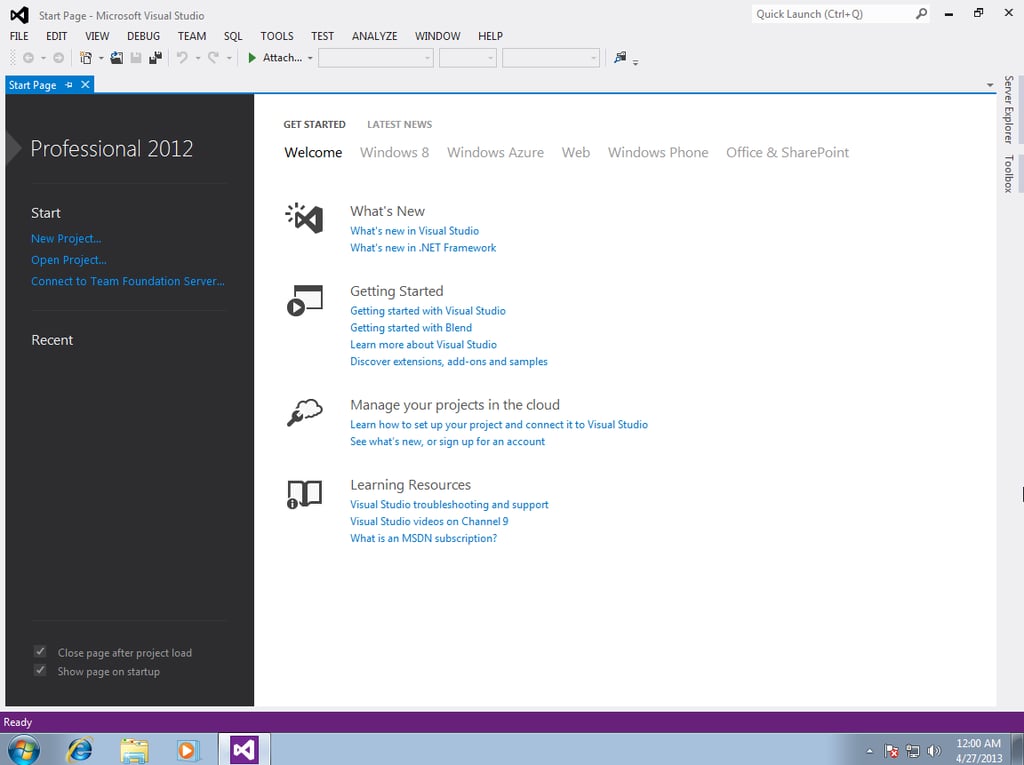The width and height of the screenshot is (1024, 765).
Task: Click the Save All toolbar icon
Action: (x=155, y=58)
